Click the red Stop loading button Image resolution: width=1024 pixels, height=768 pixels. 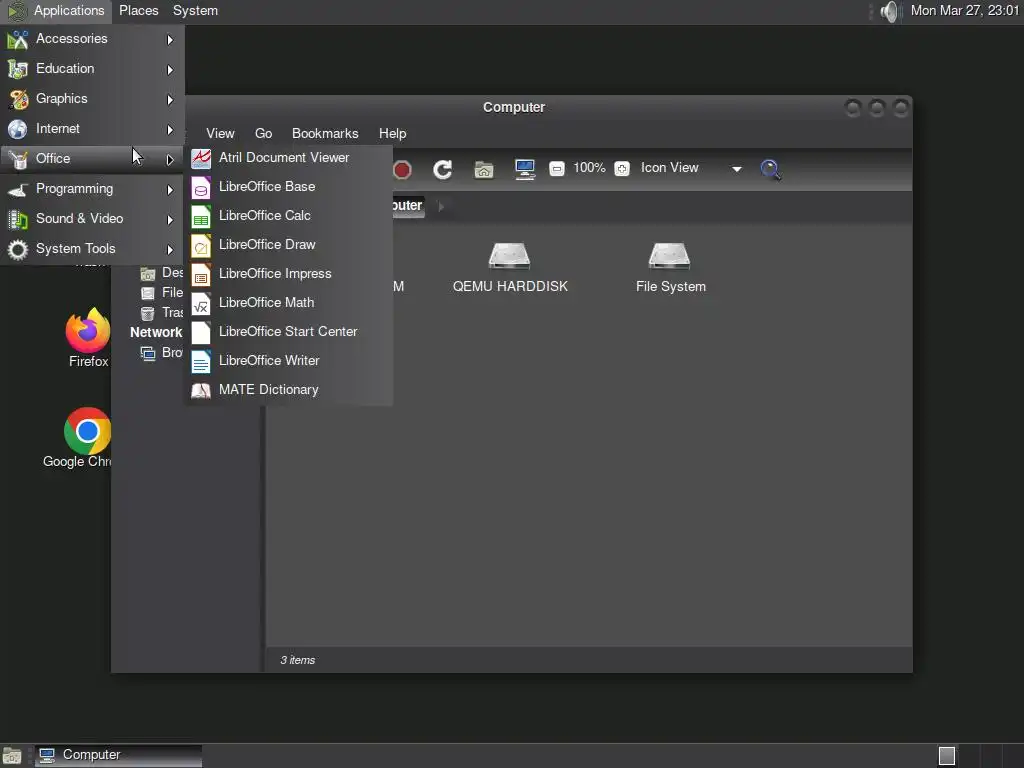(x=402, y=170)
